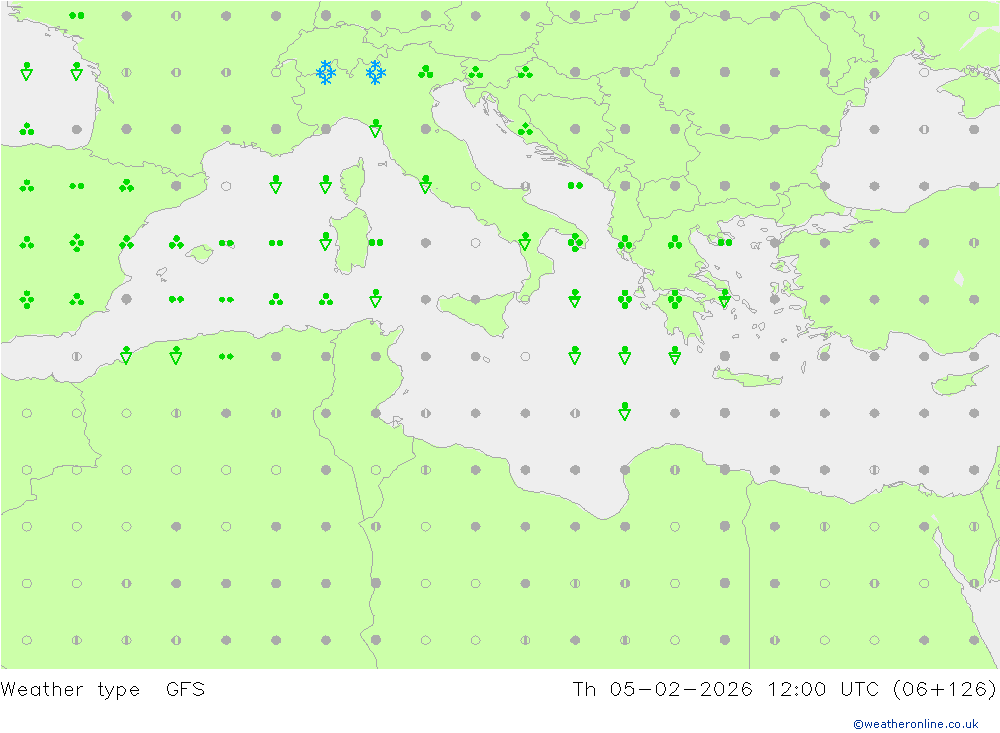Click the weatheronline.co.uk copyright link
The width and height of the screenshot is (1000, 733).
point(916,724)
